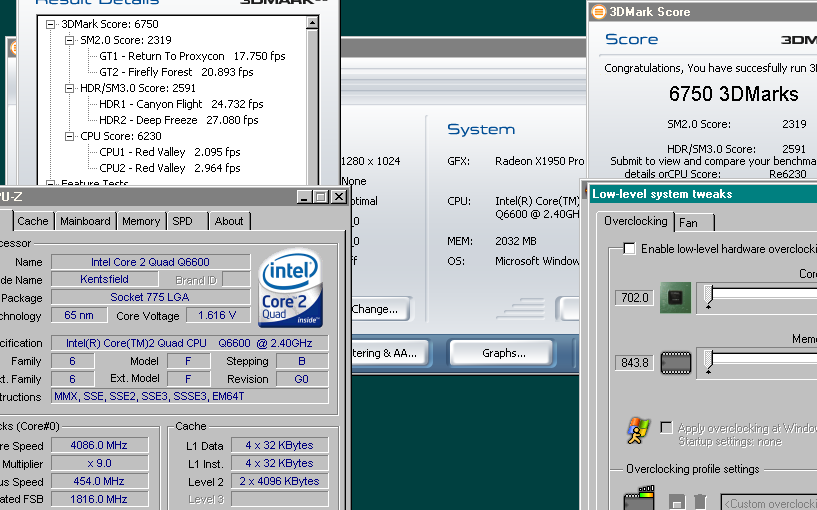Click the Q6600 @ 2.40GHz specification field

[190, 343]
